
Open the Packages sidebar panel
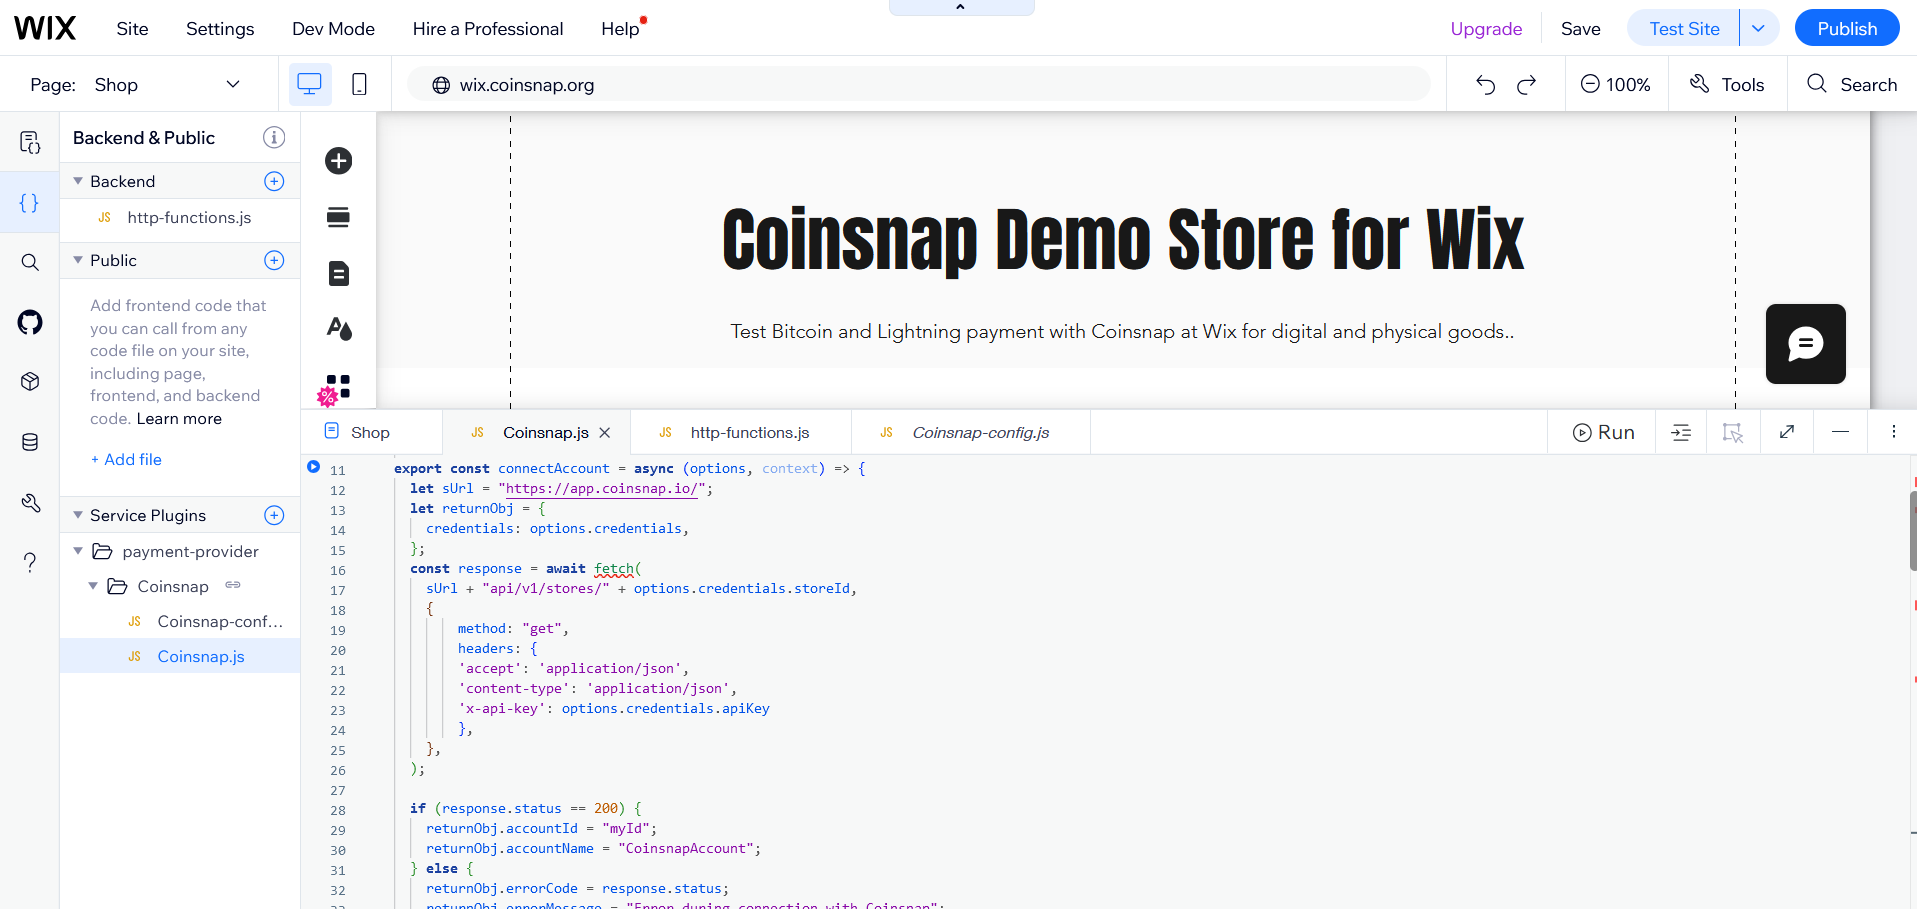pyautogui.click(x=30, y=381)
